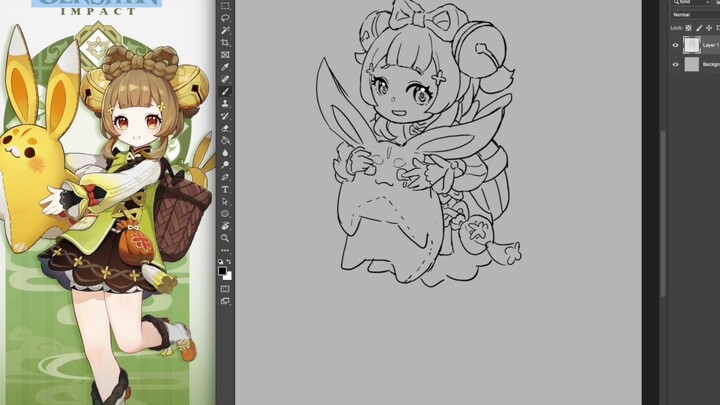The width and height of the screenshot is (720, 405).
Task: Select the Layer 1 thumbnail
Action: 692,45
